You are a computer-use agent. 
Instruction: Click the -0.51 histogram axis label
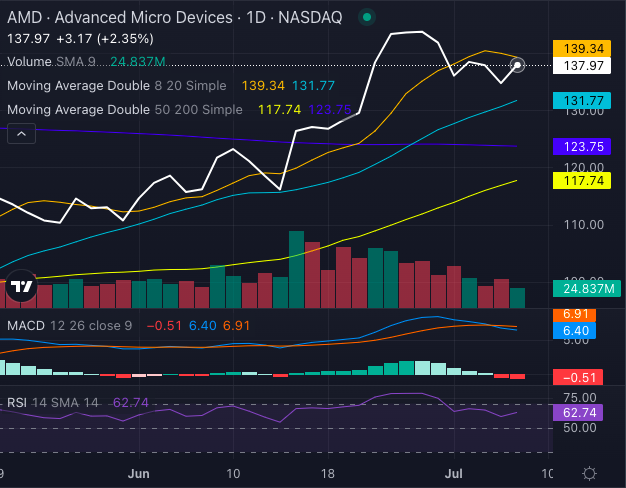[578, 377]
